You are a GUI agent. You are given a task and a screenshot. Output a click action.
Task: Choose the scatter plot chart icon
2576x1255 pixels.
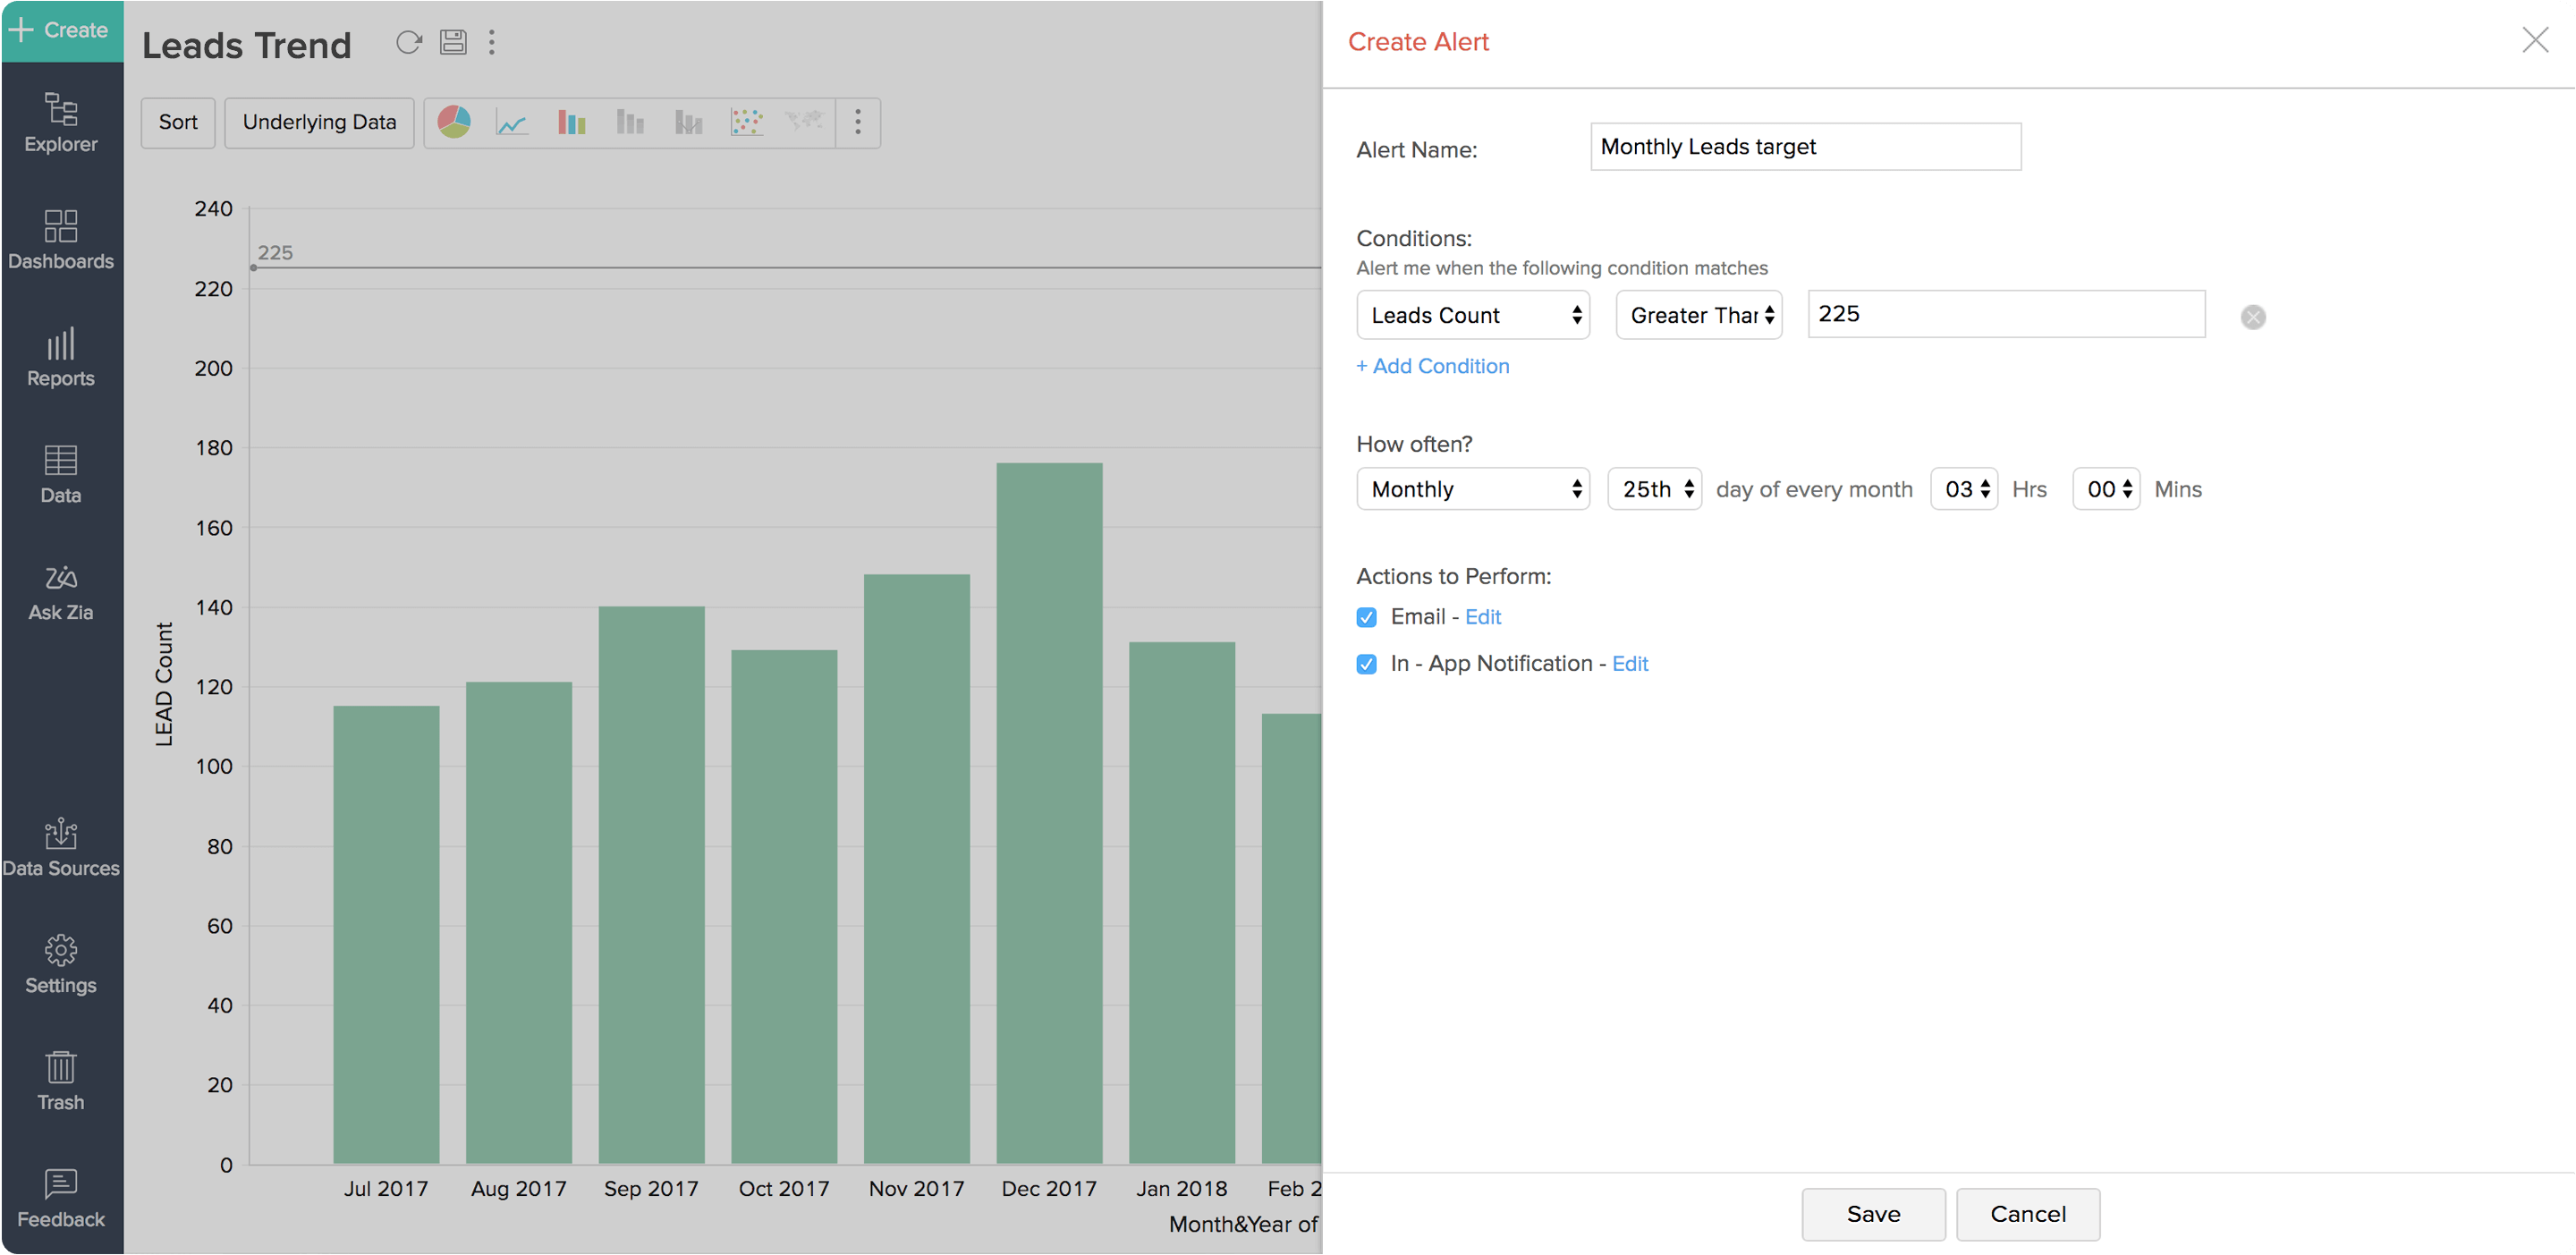click(746, 122)
